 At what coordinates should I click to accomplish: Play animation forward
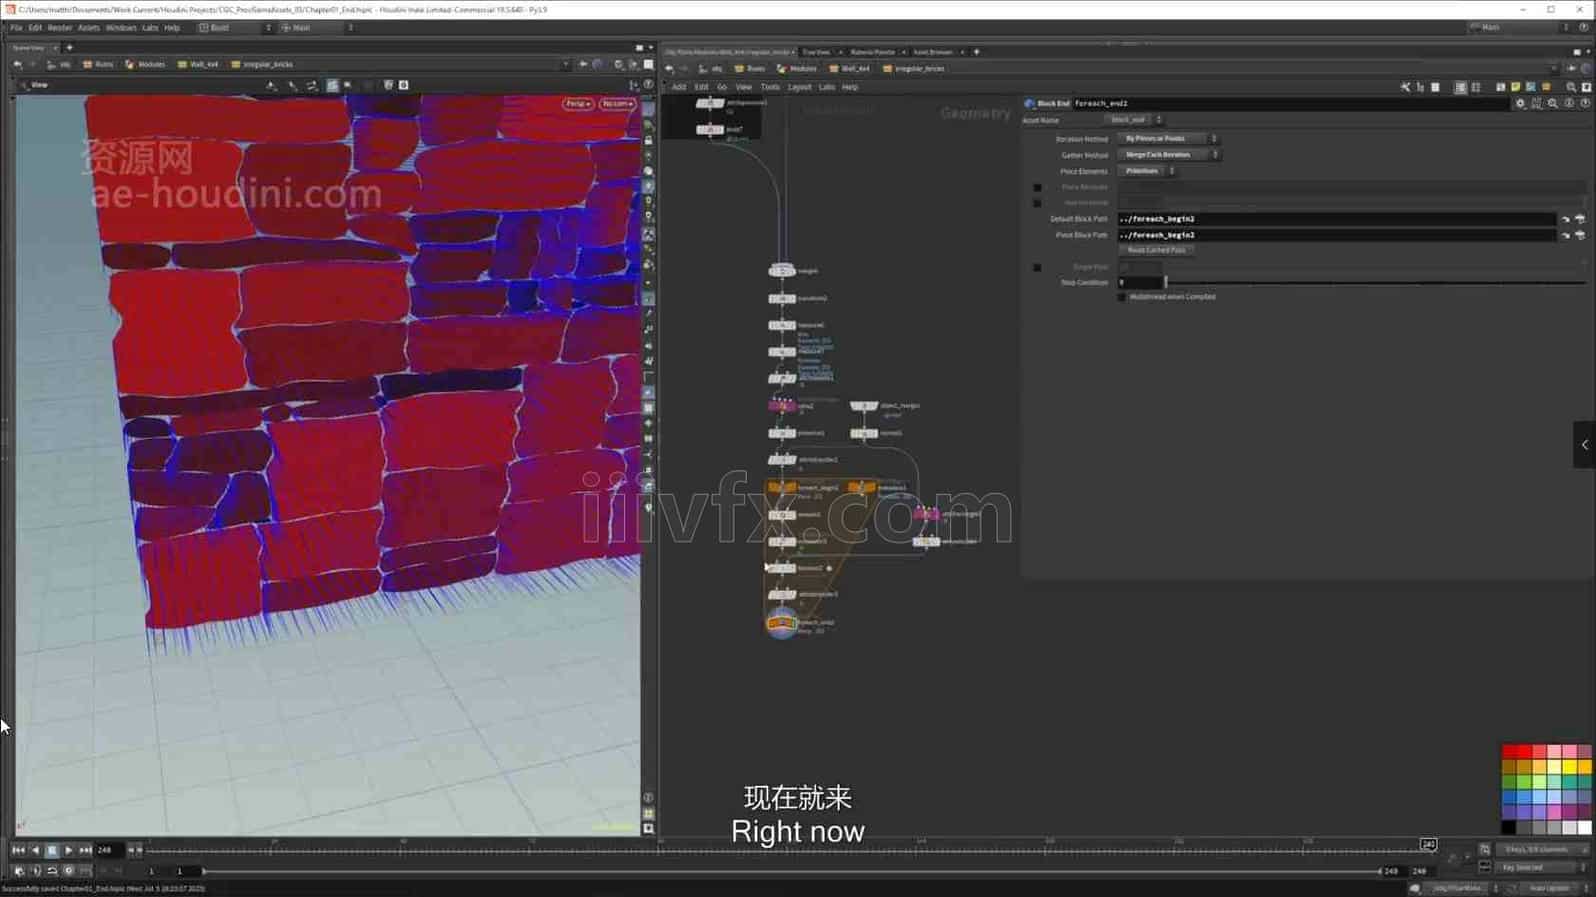(68, 850)
